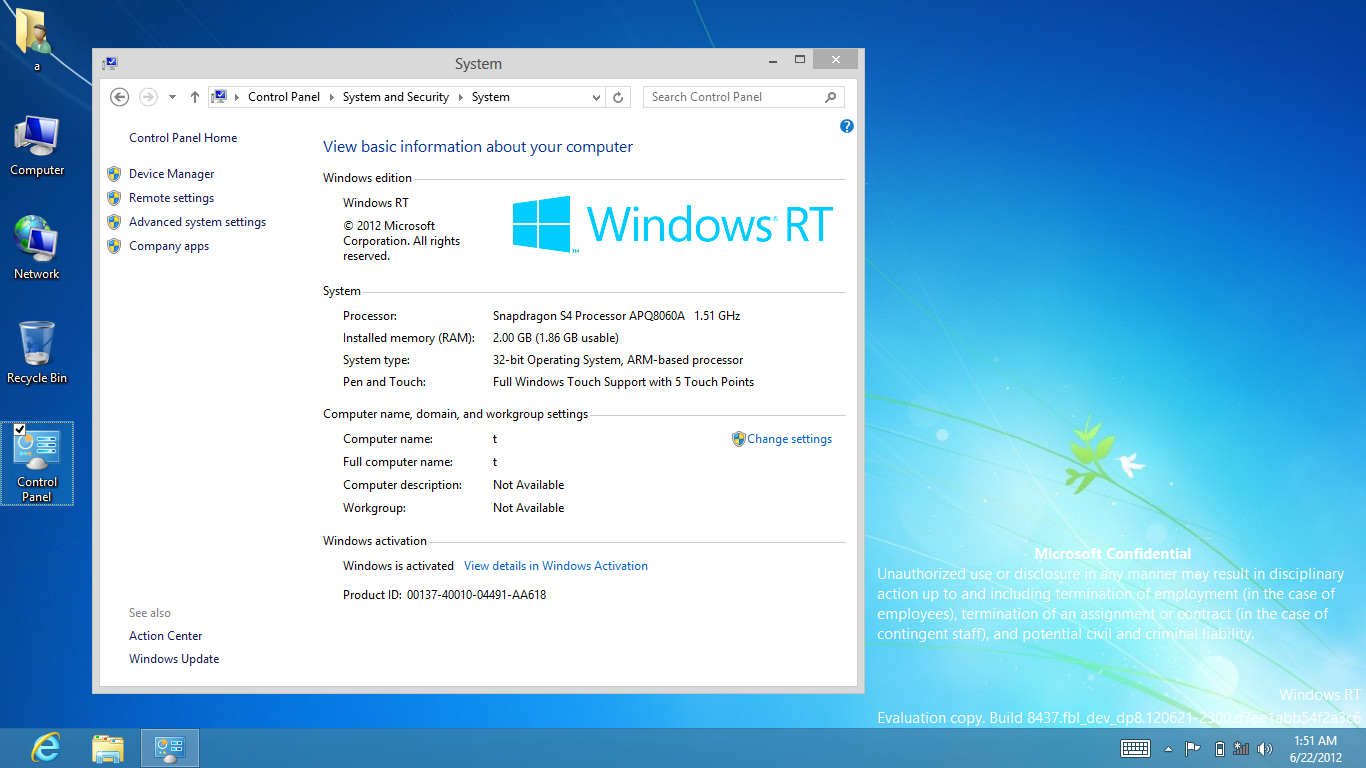Select the System and Security breadcrumb
This screenshot has width=1366, height=768.
click(x=395, y=97)
